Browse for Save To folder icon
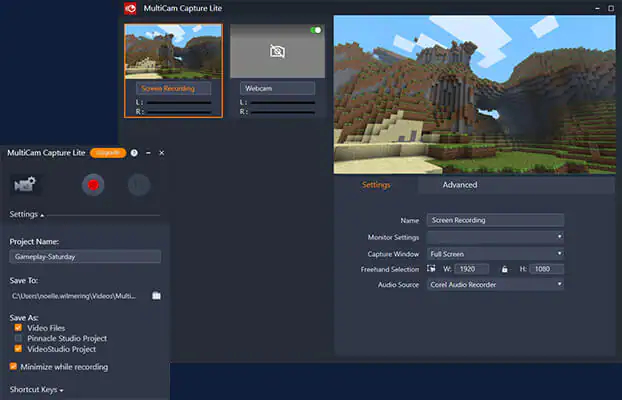This screenshot has height=400, width=622. tap(156, 296)
